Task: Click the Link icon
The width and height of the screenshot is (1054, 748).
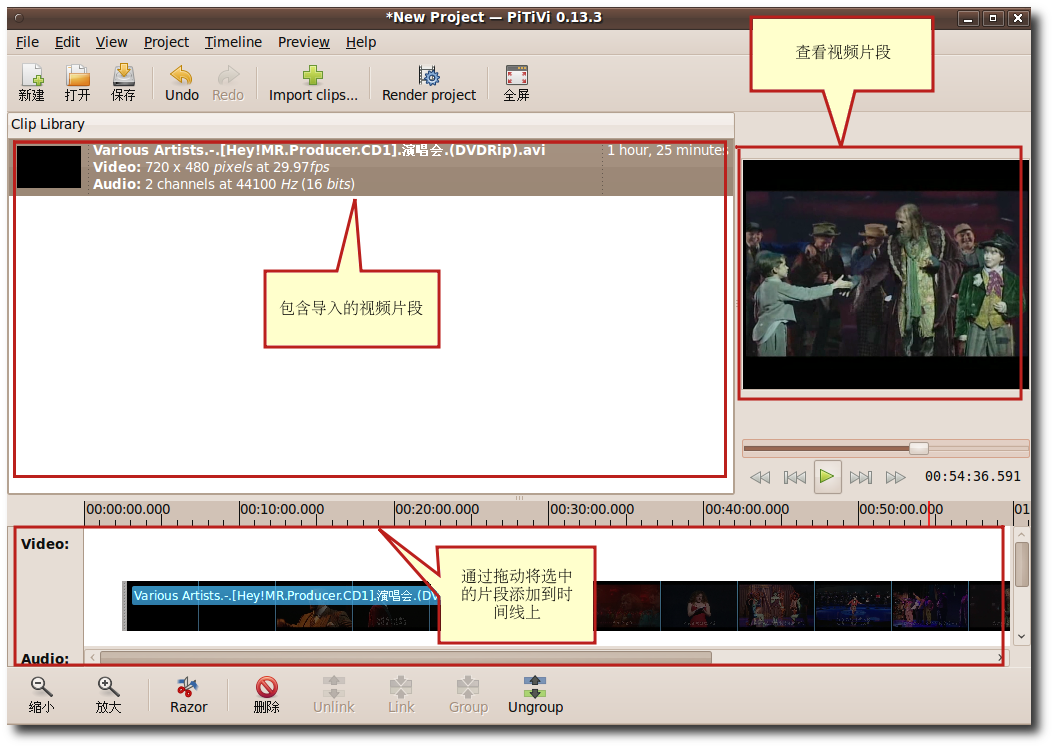Action: pos(401,695)
